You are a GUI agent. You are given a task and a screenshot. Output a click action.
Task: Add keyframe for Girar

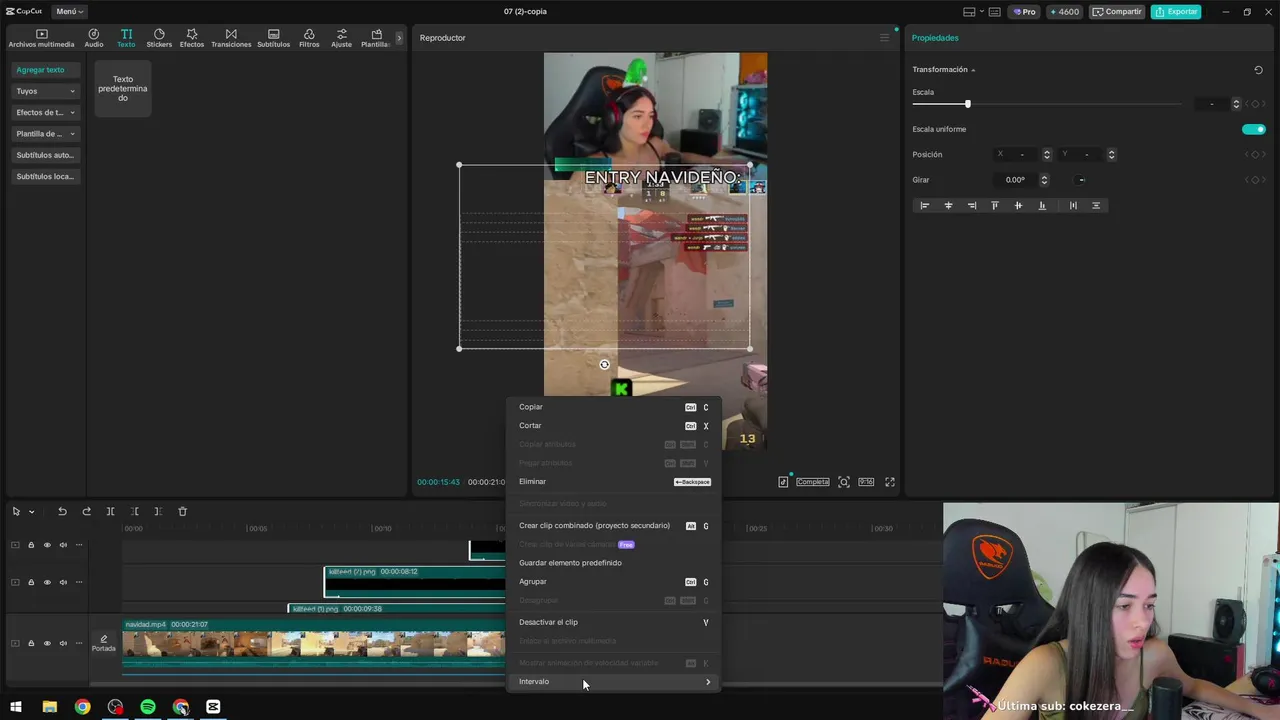(x=1255, y=180)
